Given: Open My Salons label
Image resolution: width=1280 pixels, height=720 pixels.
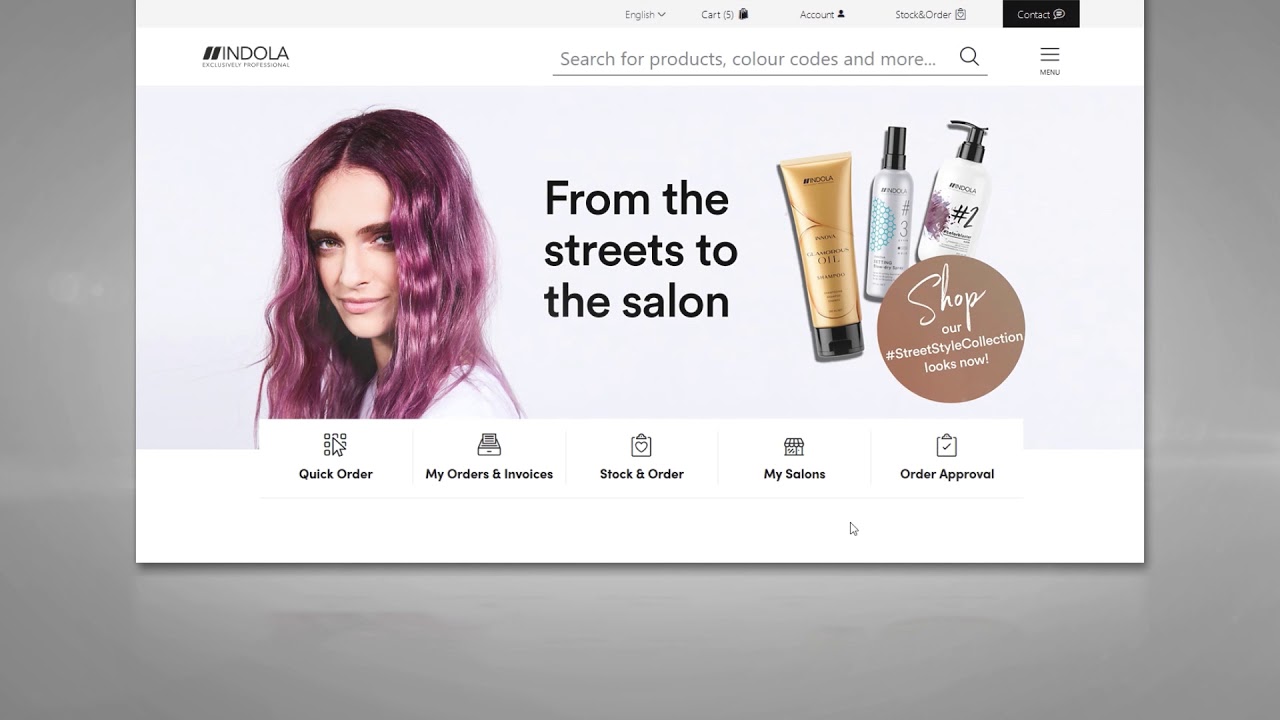Looking at the screenshot, I should (794, 474).
